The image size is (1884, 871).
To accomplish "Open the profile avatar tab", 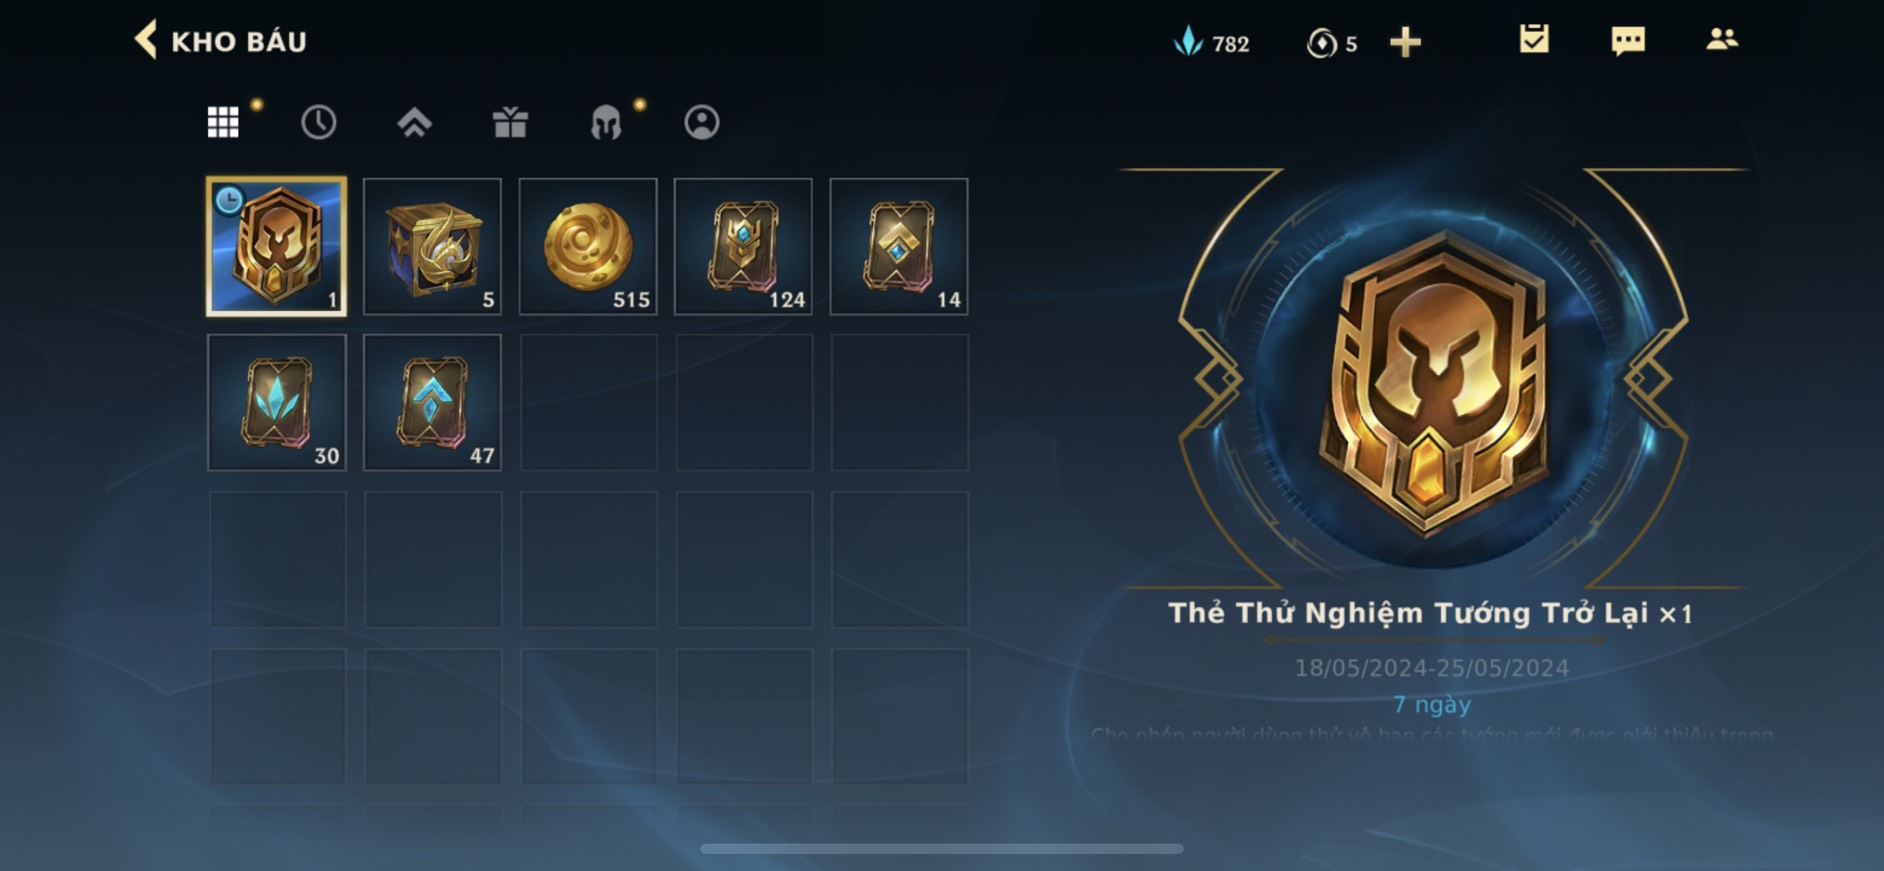I will click(x=702, y=122).
